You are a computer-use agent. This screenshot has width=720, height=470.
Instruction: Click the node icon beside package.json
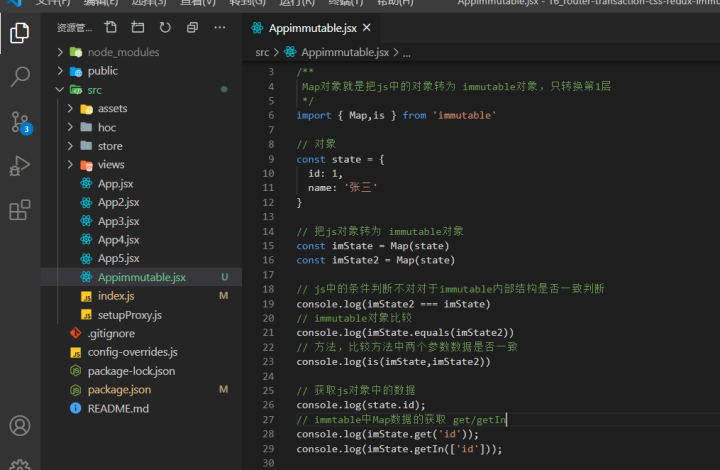pyautogui.click(x=76, y=390)
